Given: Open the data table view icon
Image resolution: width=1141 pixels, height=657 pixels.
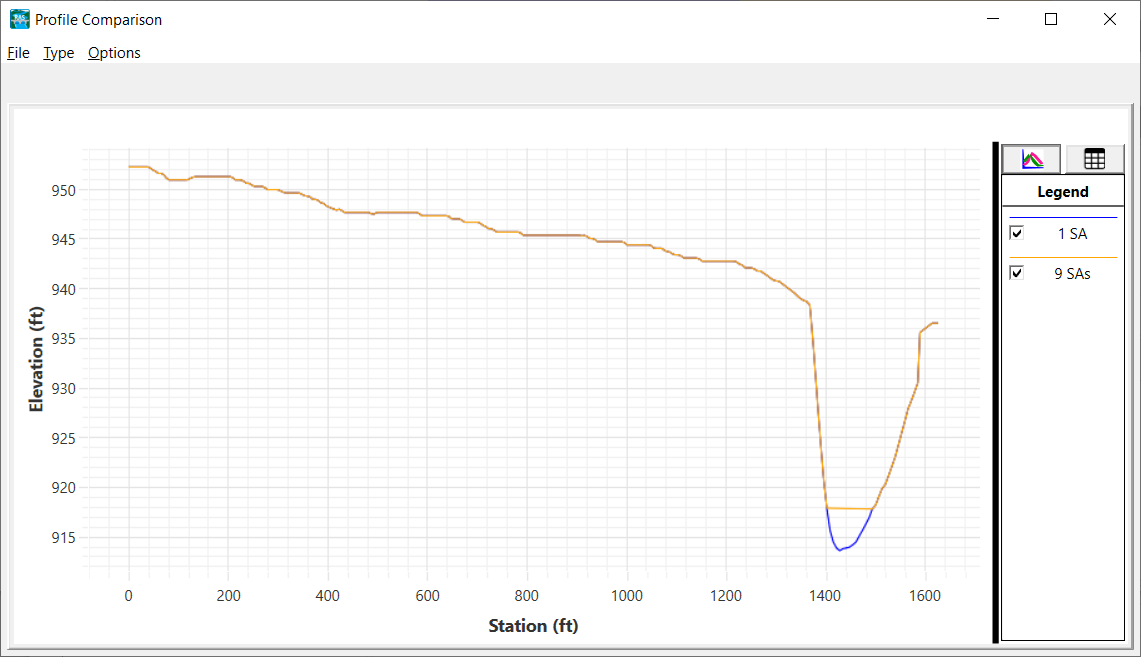Looking at the screenshot, I should 1094,159.
